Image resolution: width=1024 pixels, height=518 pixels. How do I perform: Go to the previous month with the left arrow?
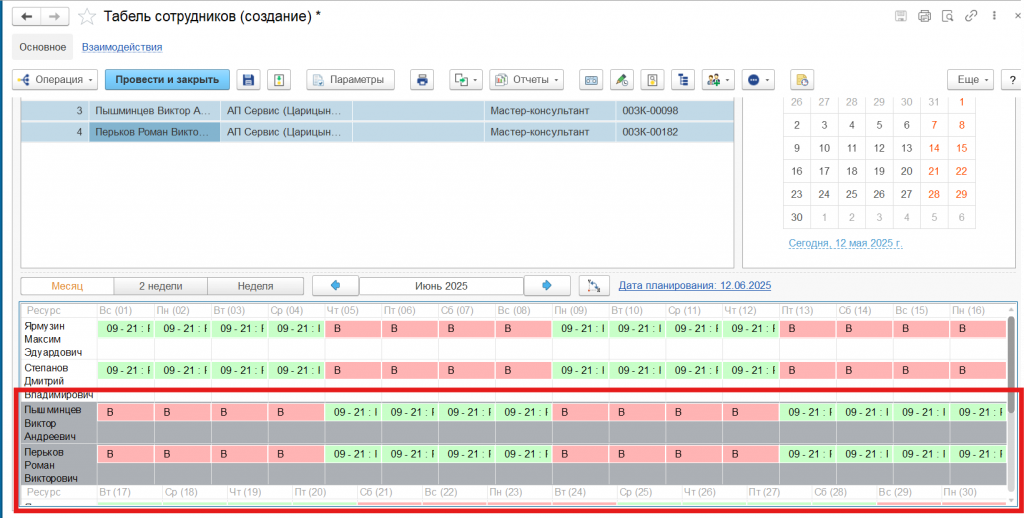335,286
